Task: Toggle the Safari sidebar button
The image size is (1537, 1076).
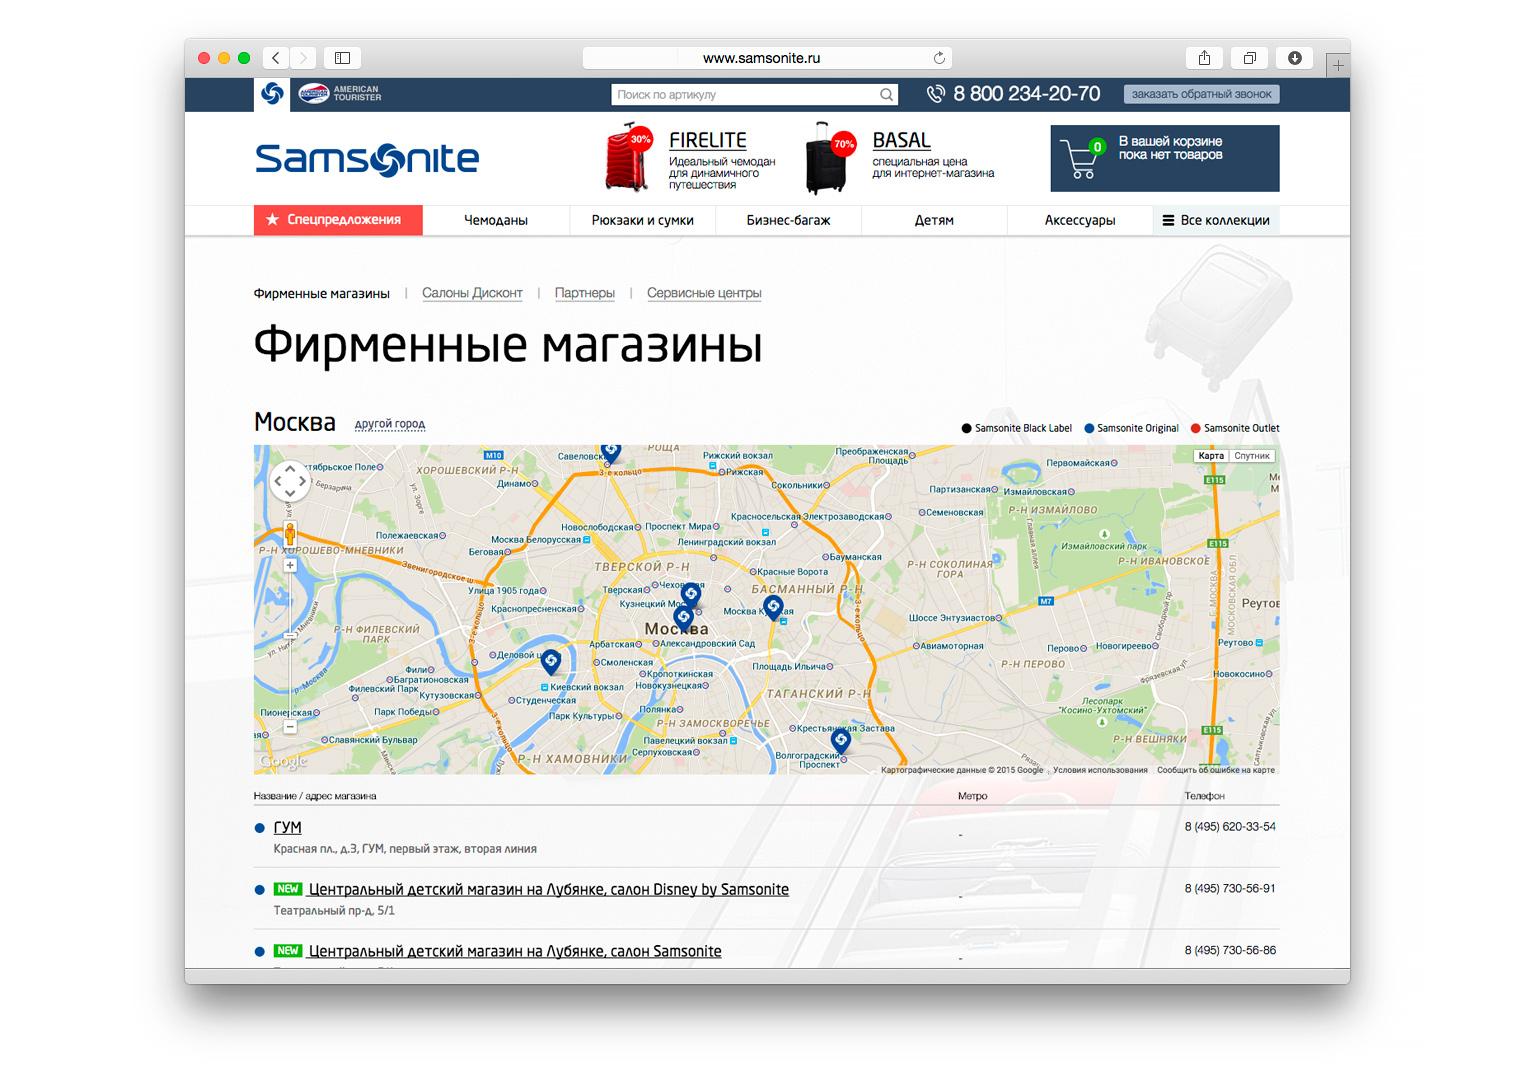Action: (x=342, y=58)
